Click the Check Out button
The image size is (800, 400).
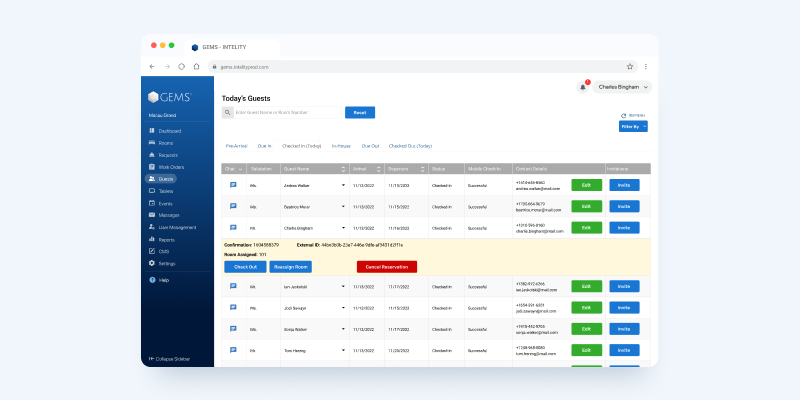click(x=245, y=267)
